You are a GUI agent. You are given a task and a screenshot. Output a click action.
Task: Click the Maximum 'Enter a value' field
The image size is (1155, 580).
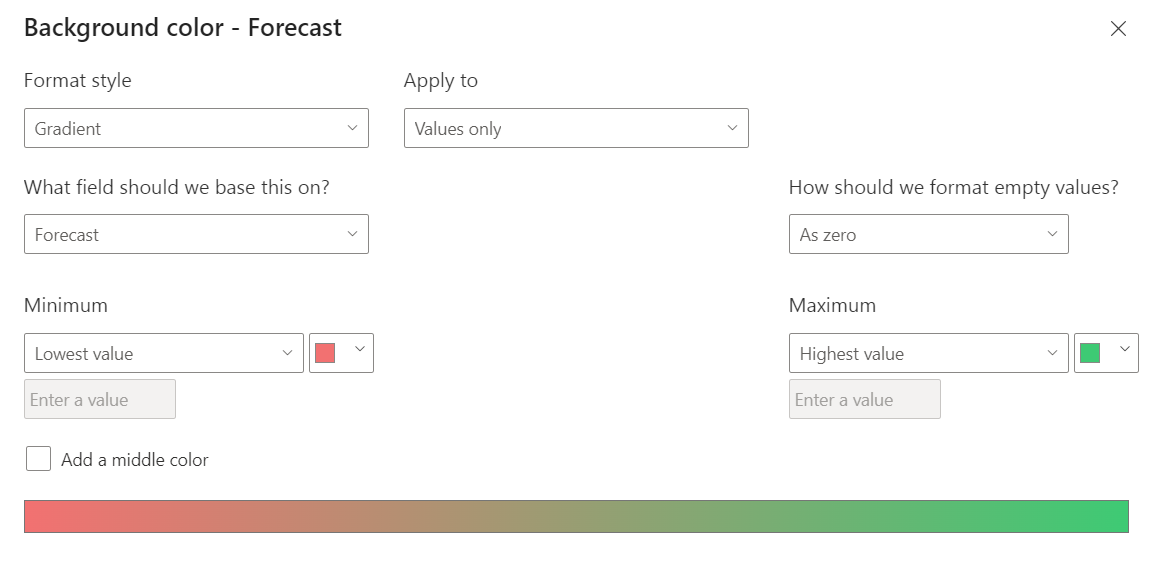coord(865,399)
